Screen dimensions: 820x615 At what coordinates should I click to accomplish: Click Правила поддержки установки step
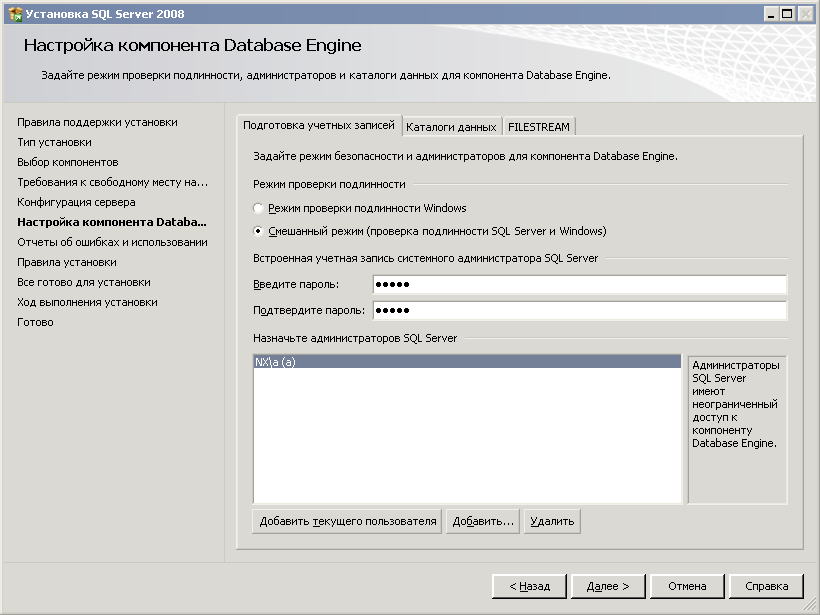(x=97, y=122)
